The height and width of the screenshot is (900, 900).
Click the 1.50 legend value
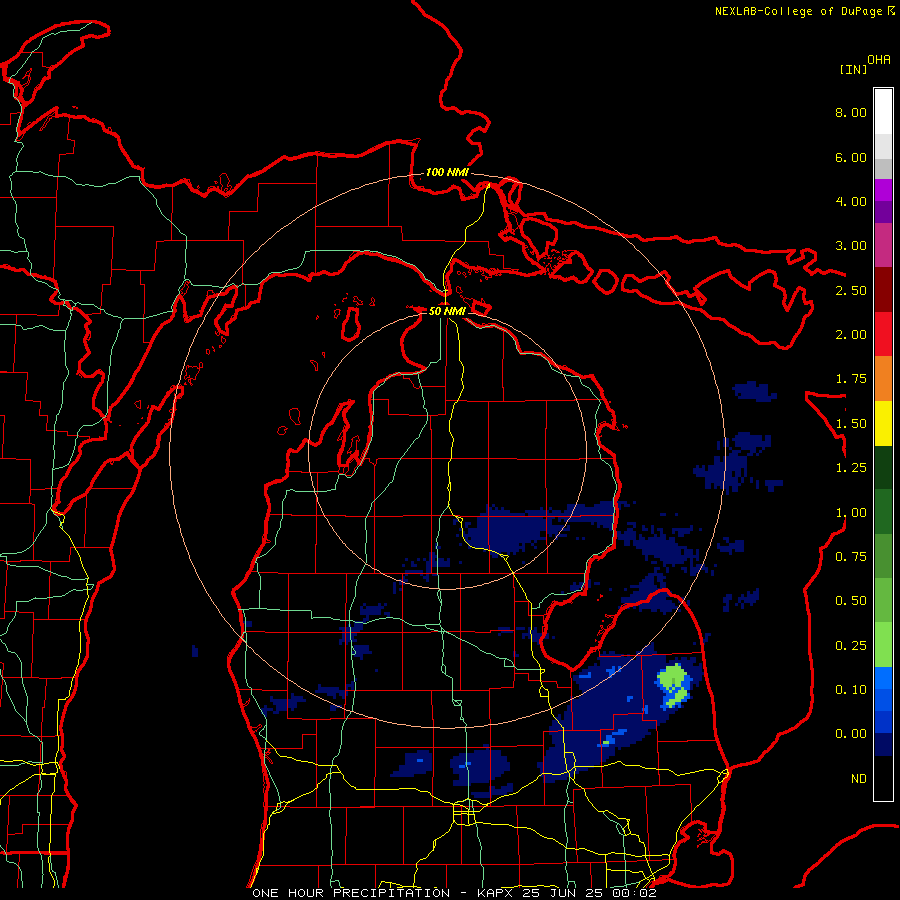click(851, 424)
